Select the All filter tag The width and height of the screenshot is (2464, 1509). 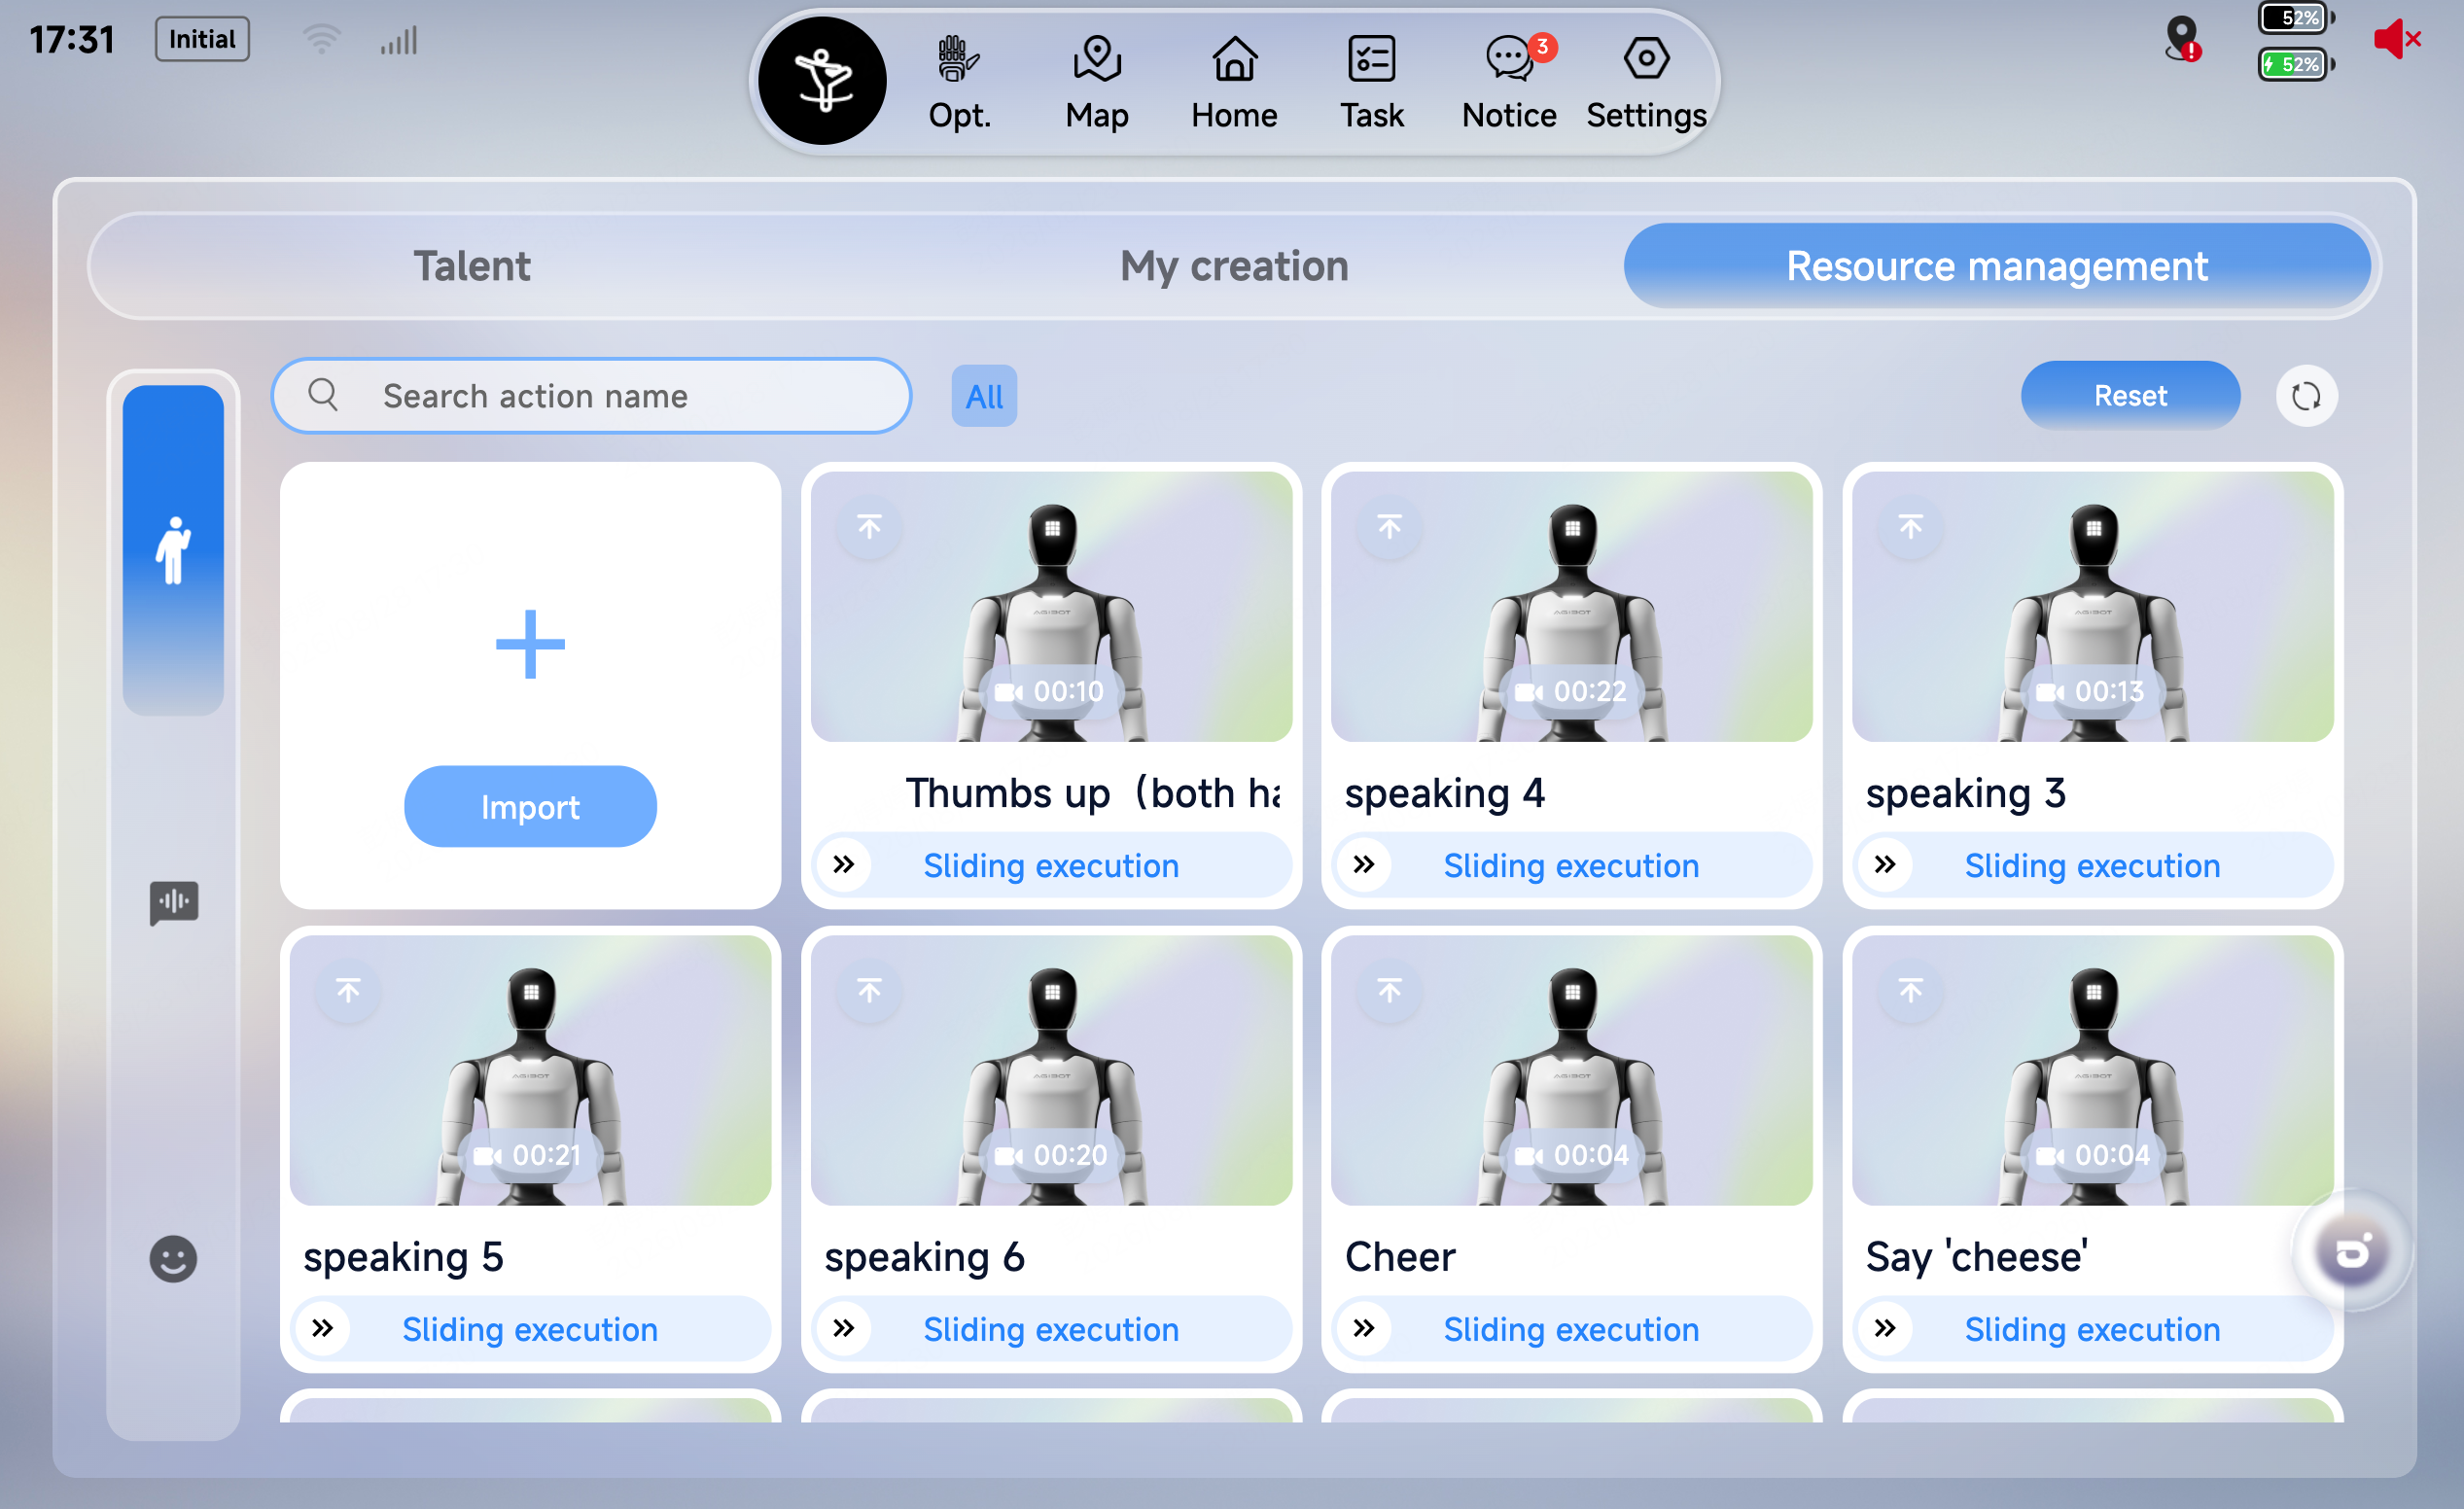(984, 396)
